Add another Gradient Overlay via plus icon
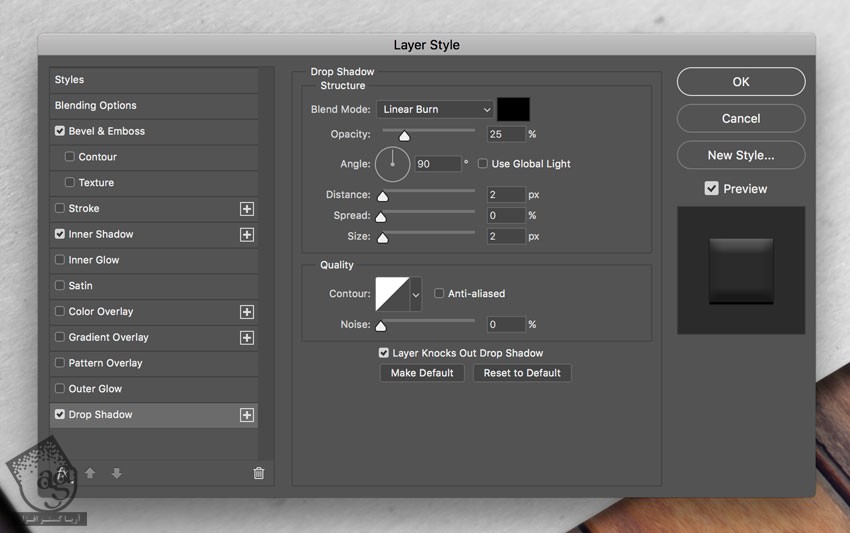 tap(247, 338)
